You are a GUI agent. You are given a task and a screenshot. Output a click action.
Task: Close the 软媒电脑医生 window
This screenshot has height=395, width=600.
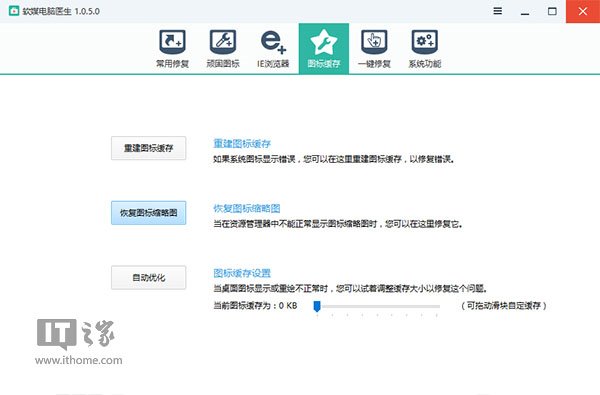pos(583,11)
